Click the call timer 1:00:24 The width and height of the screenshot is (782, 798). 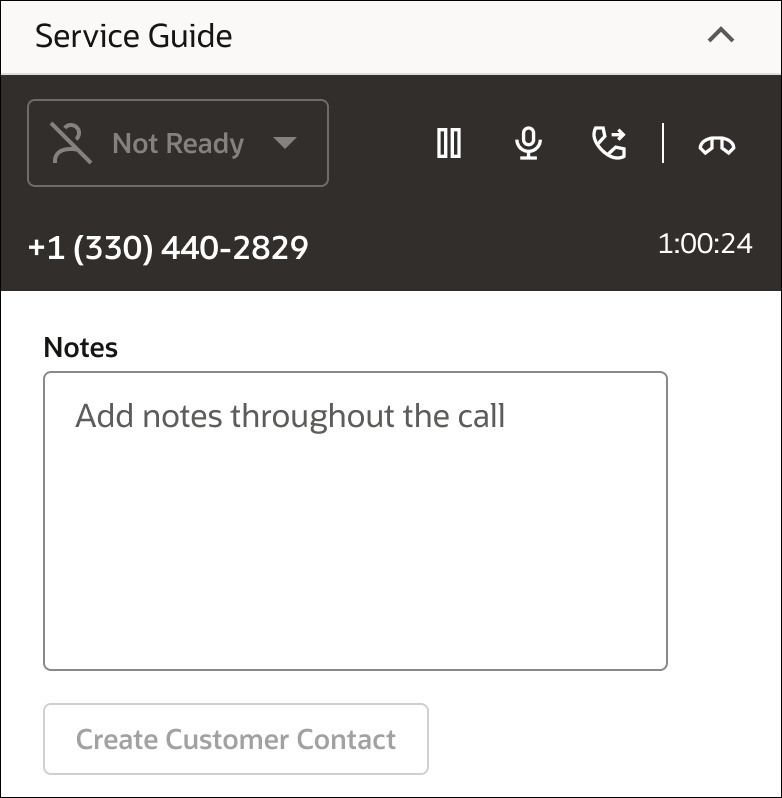click(705, 243)
